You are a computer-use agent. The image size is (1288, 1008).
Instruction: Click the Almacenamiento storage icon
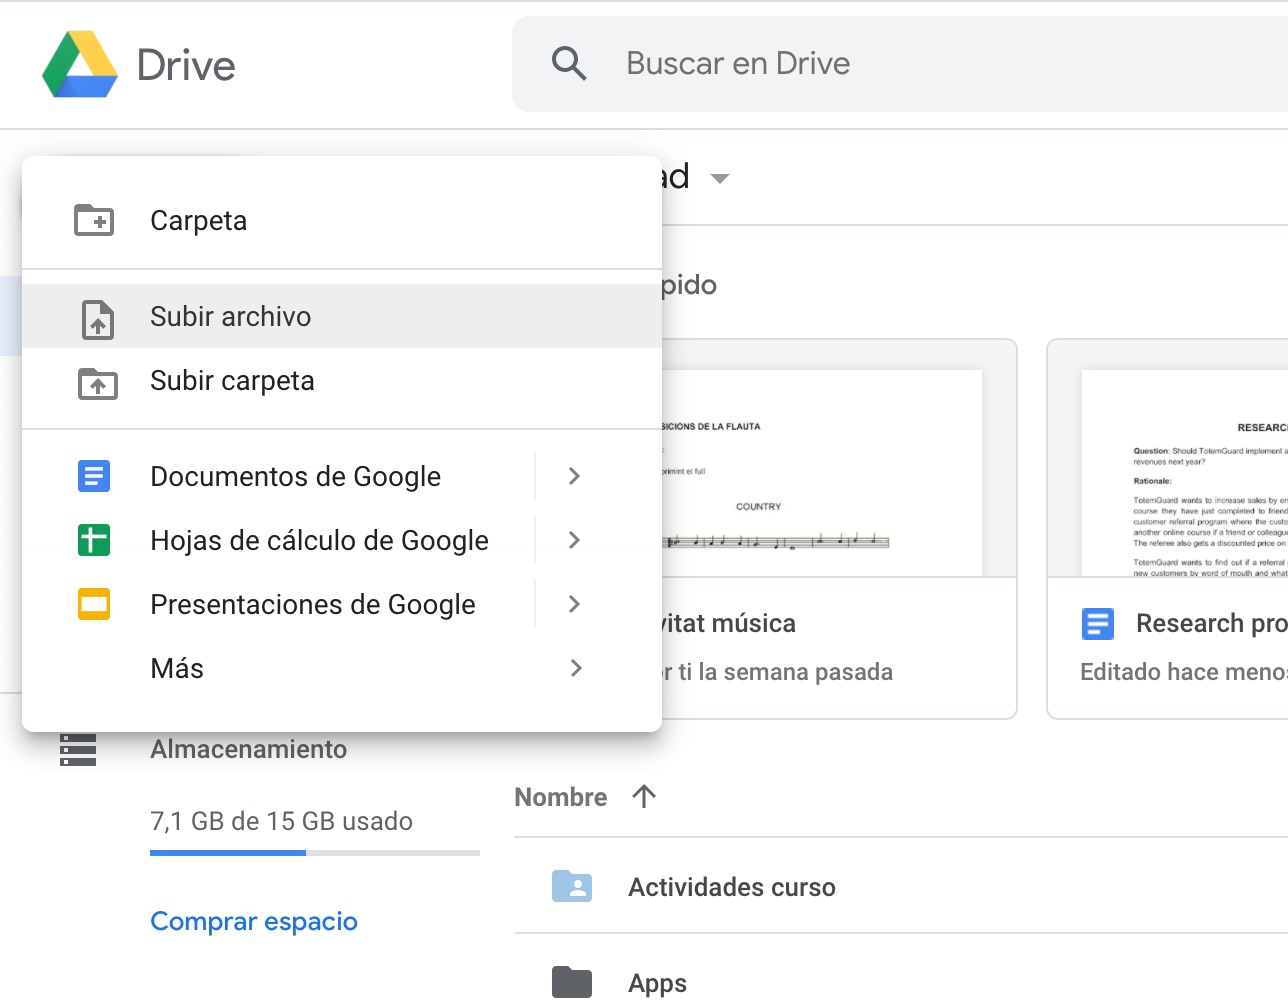78,750
